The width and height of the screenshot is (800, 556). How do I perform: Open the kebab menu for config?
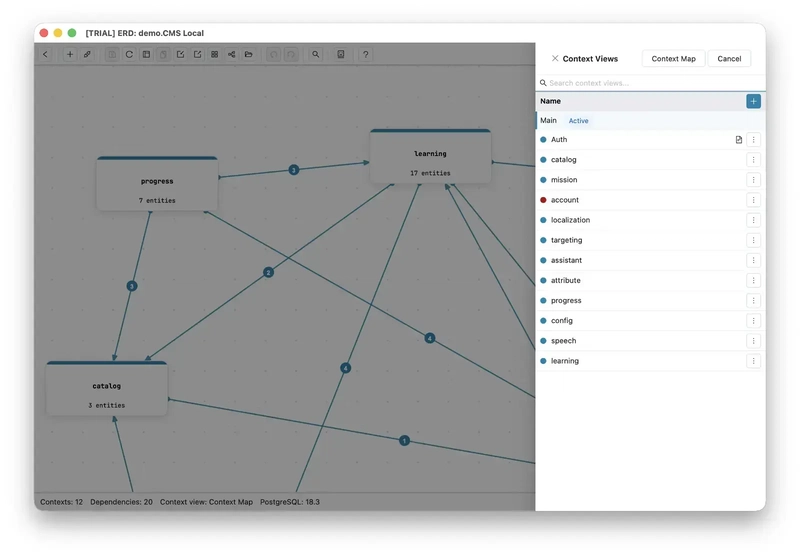coord(753,320)
